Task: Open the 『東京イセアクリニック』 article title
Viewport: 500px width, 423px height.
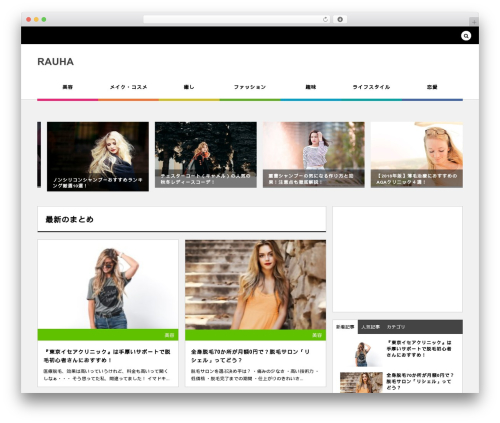Action: [107, 356]
